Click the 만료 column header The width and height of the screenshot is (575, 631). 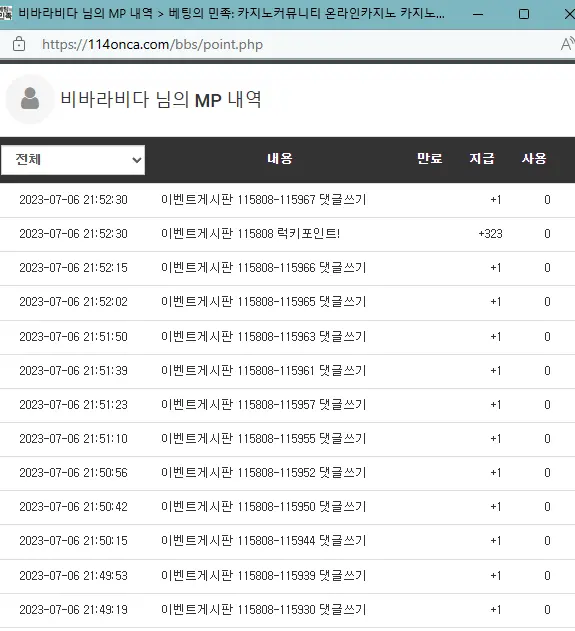(429, 159)
